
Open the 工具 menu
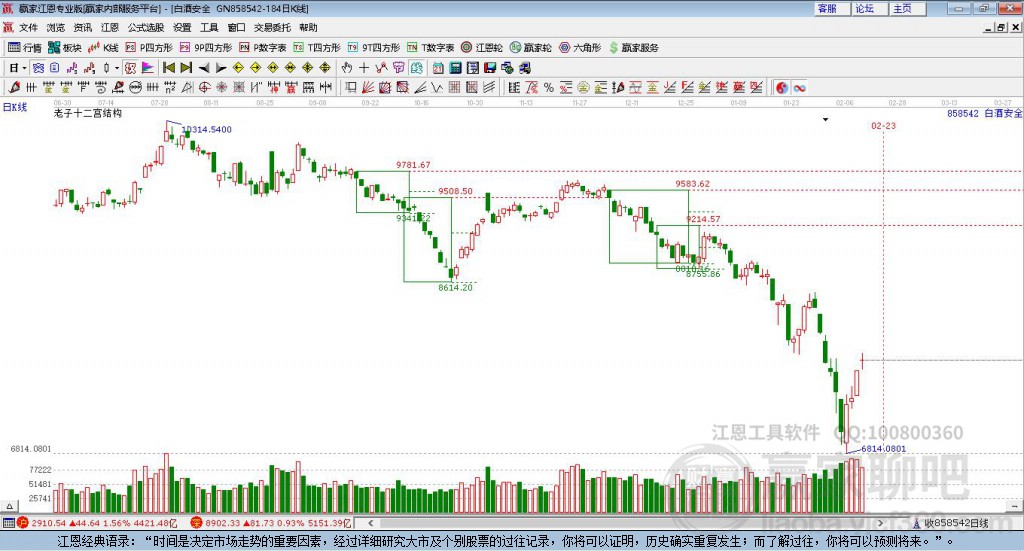[x=209, y=27]
